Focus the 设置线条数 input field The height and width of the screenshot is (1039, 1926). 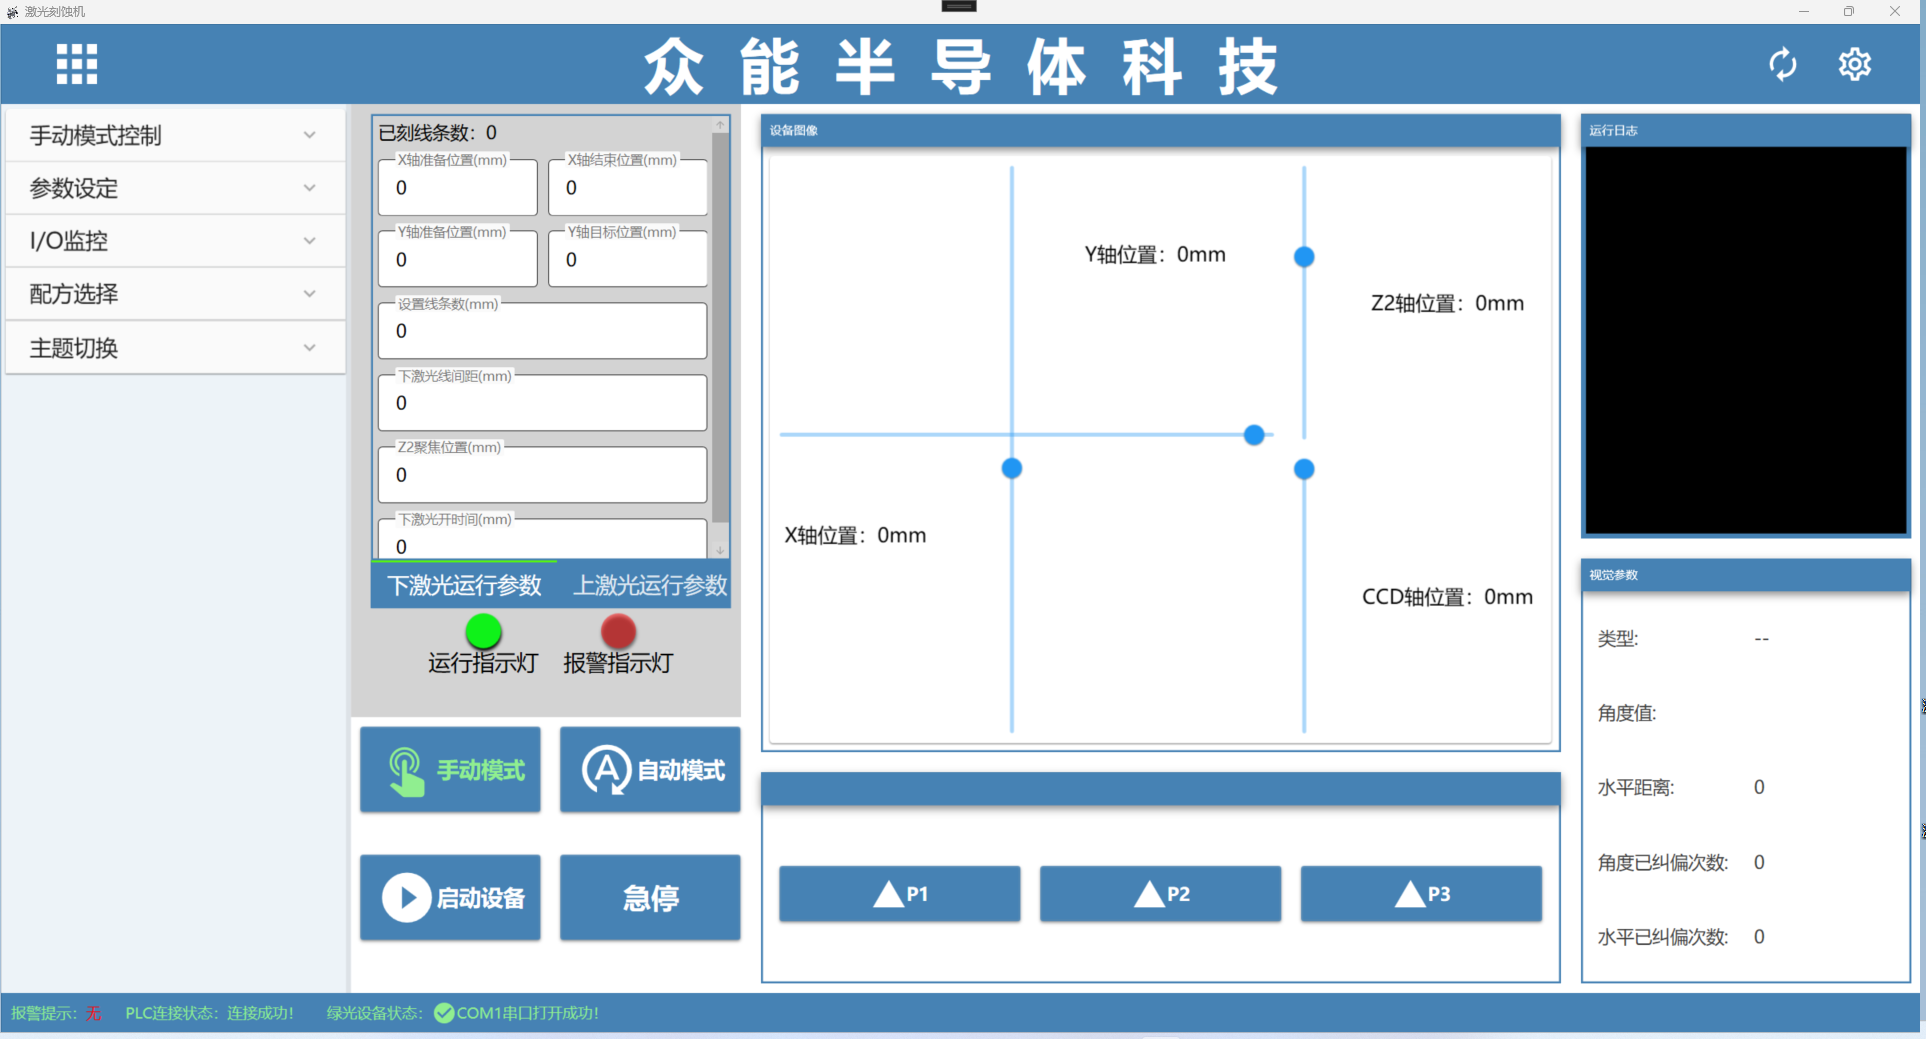click(x=543, y=331)
